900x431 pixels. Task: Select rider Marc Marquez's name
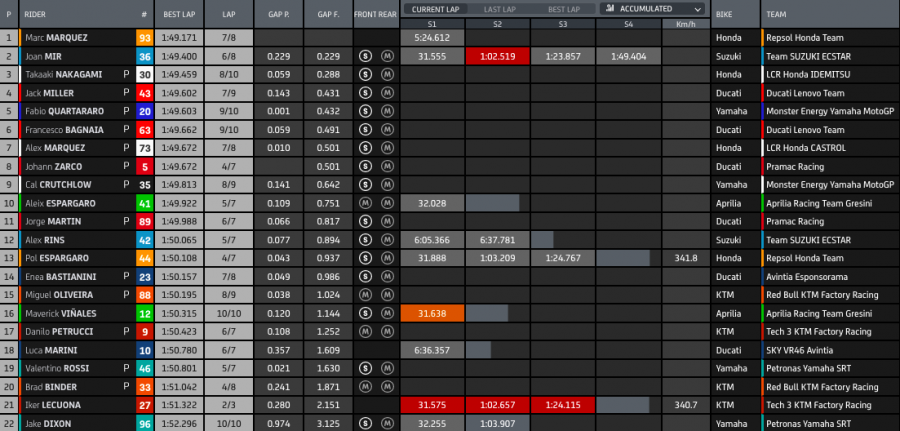coord(56,38)
